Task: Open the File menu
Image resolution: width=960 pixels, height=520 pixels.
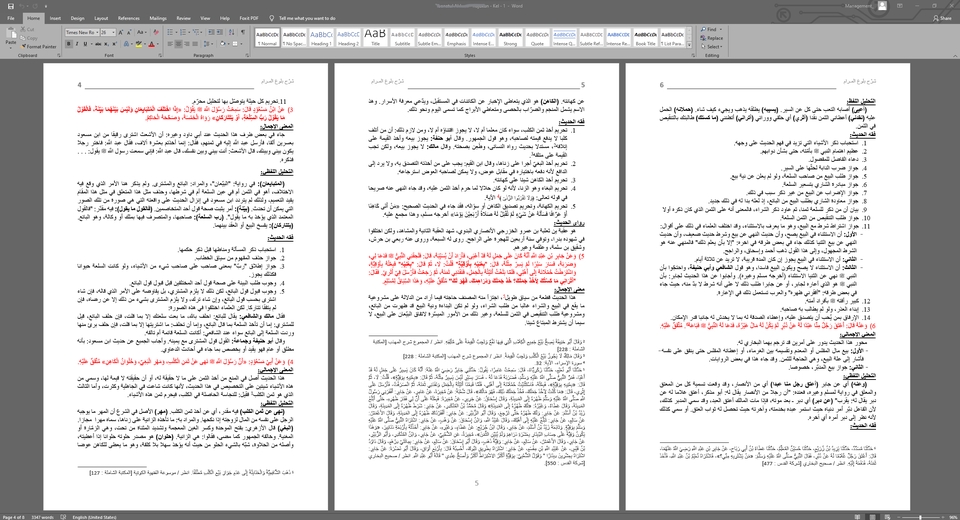Action: point(10,18)
